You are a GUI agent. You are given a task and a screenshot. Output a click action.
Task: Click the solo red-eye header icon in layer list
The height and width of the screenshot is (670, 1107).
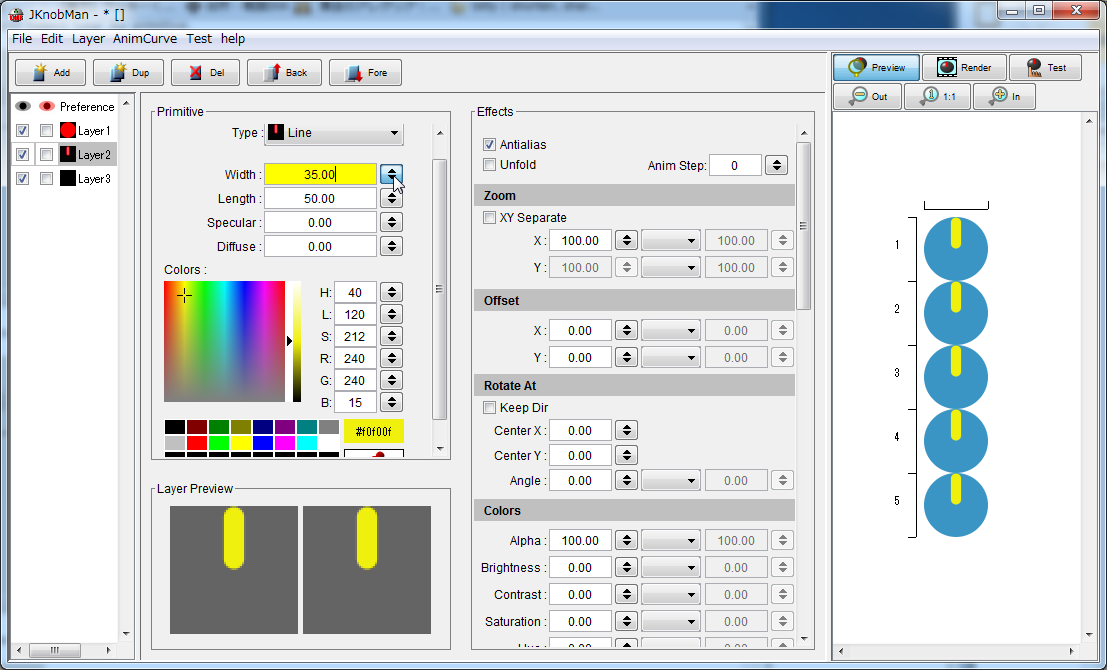47,107
